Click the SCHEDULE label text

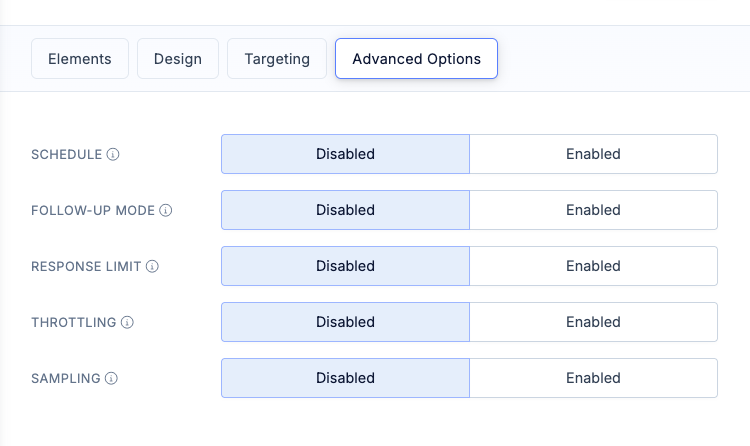[x=67, y=155]
